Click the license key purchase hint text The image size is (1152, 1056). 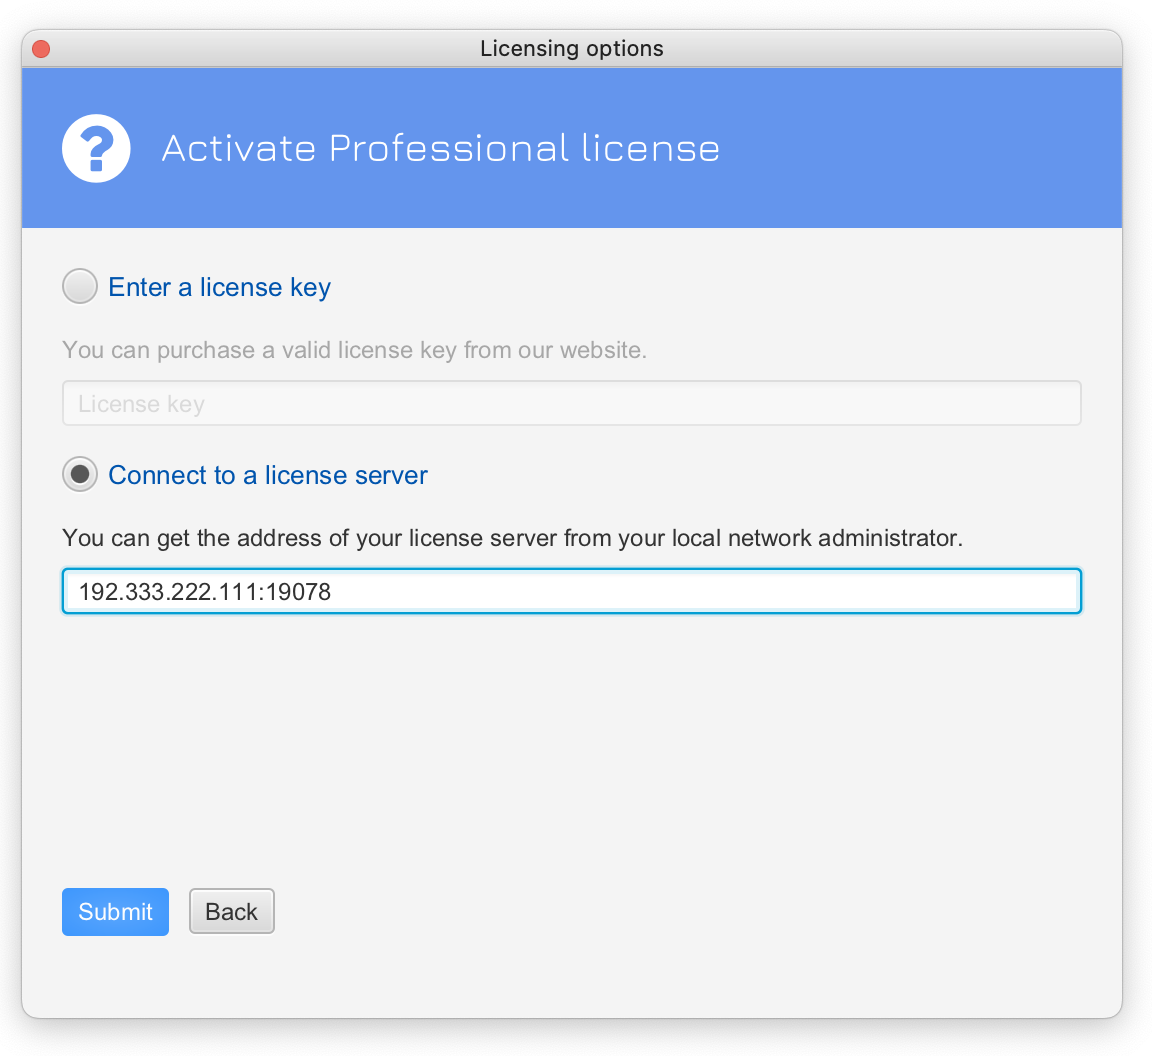[x=354, y=351]
